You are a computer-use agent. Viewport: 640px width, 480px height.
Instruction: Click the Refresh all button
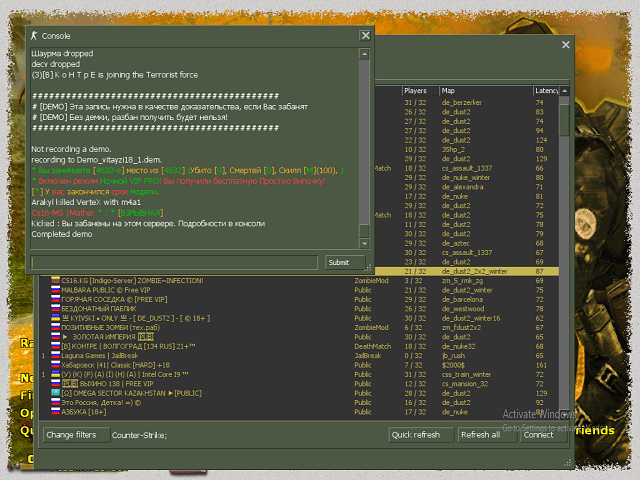click(x=487, y=435)
